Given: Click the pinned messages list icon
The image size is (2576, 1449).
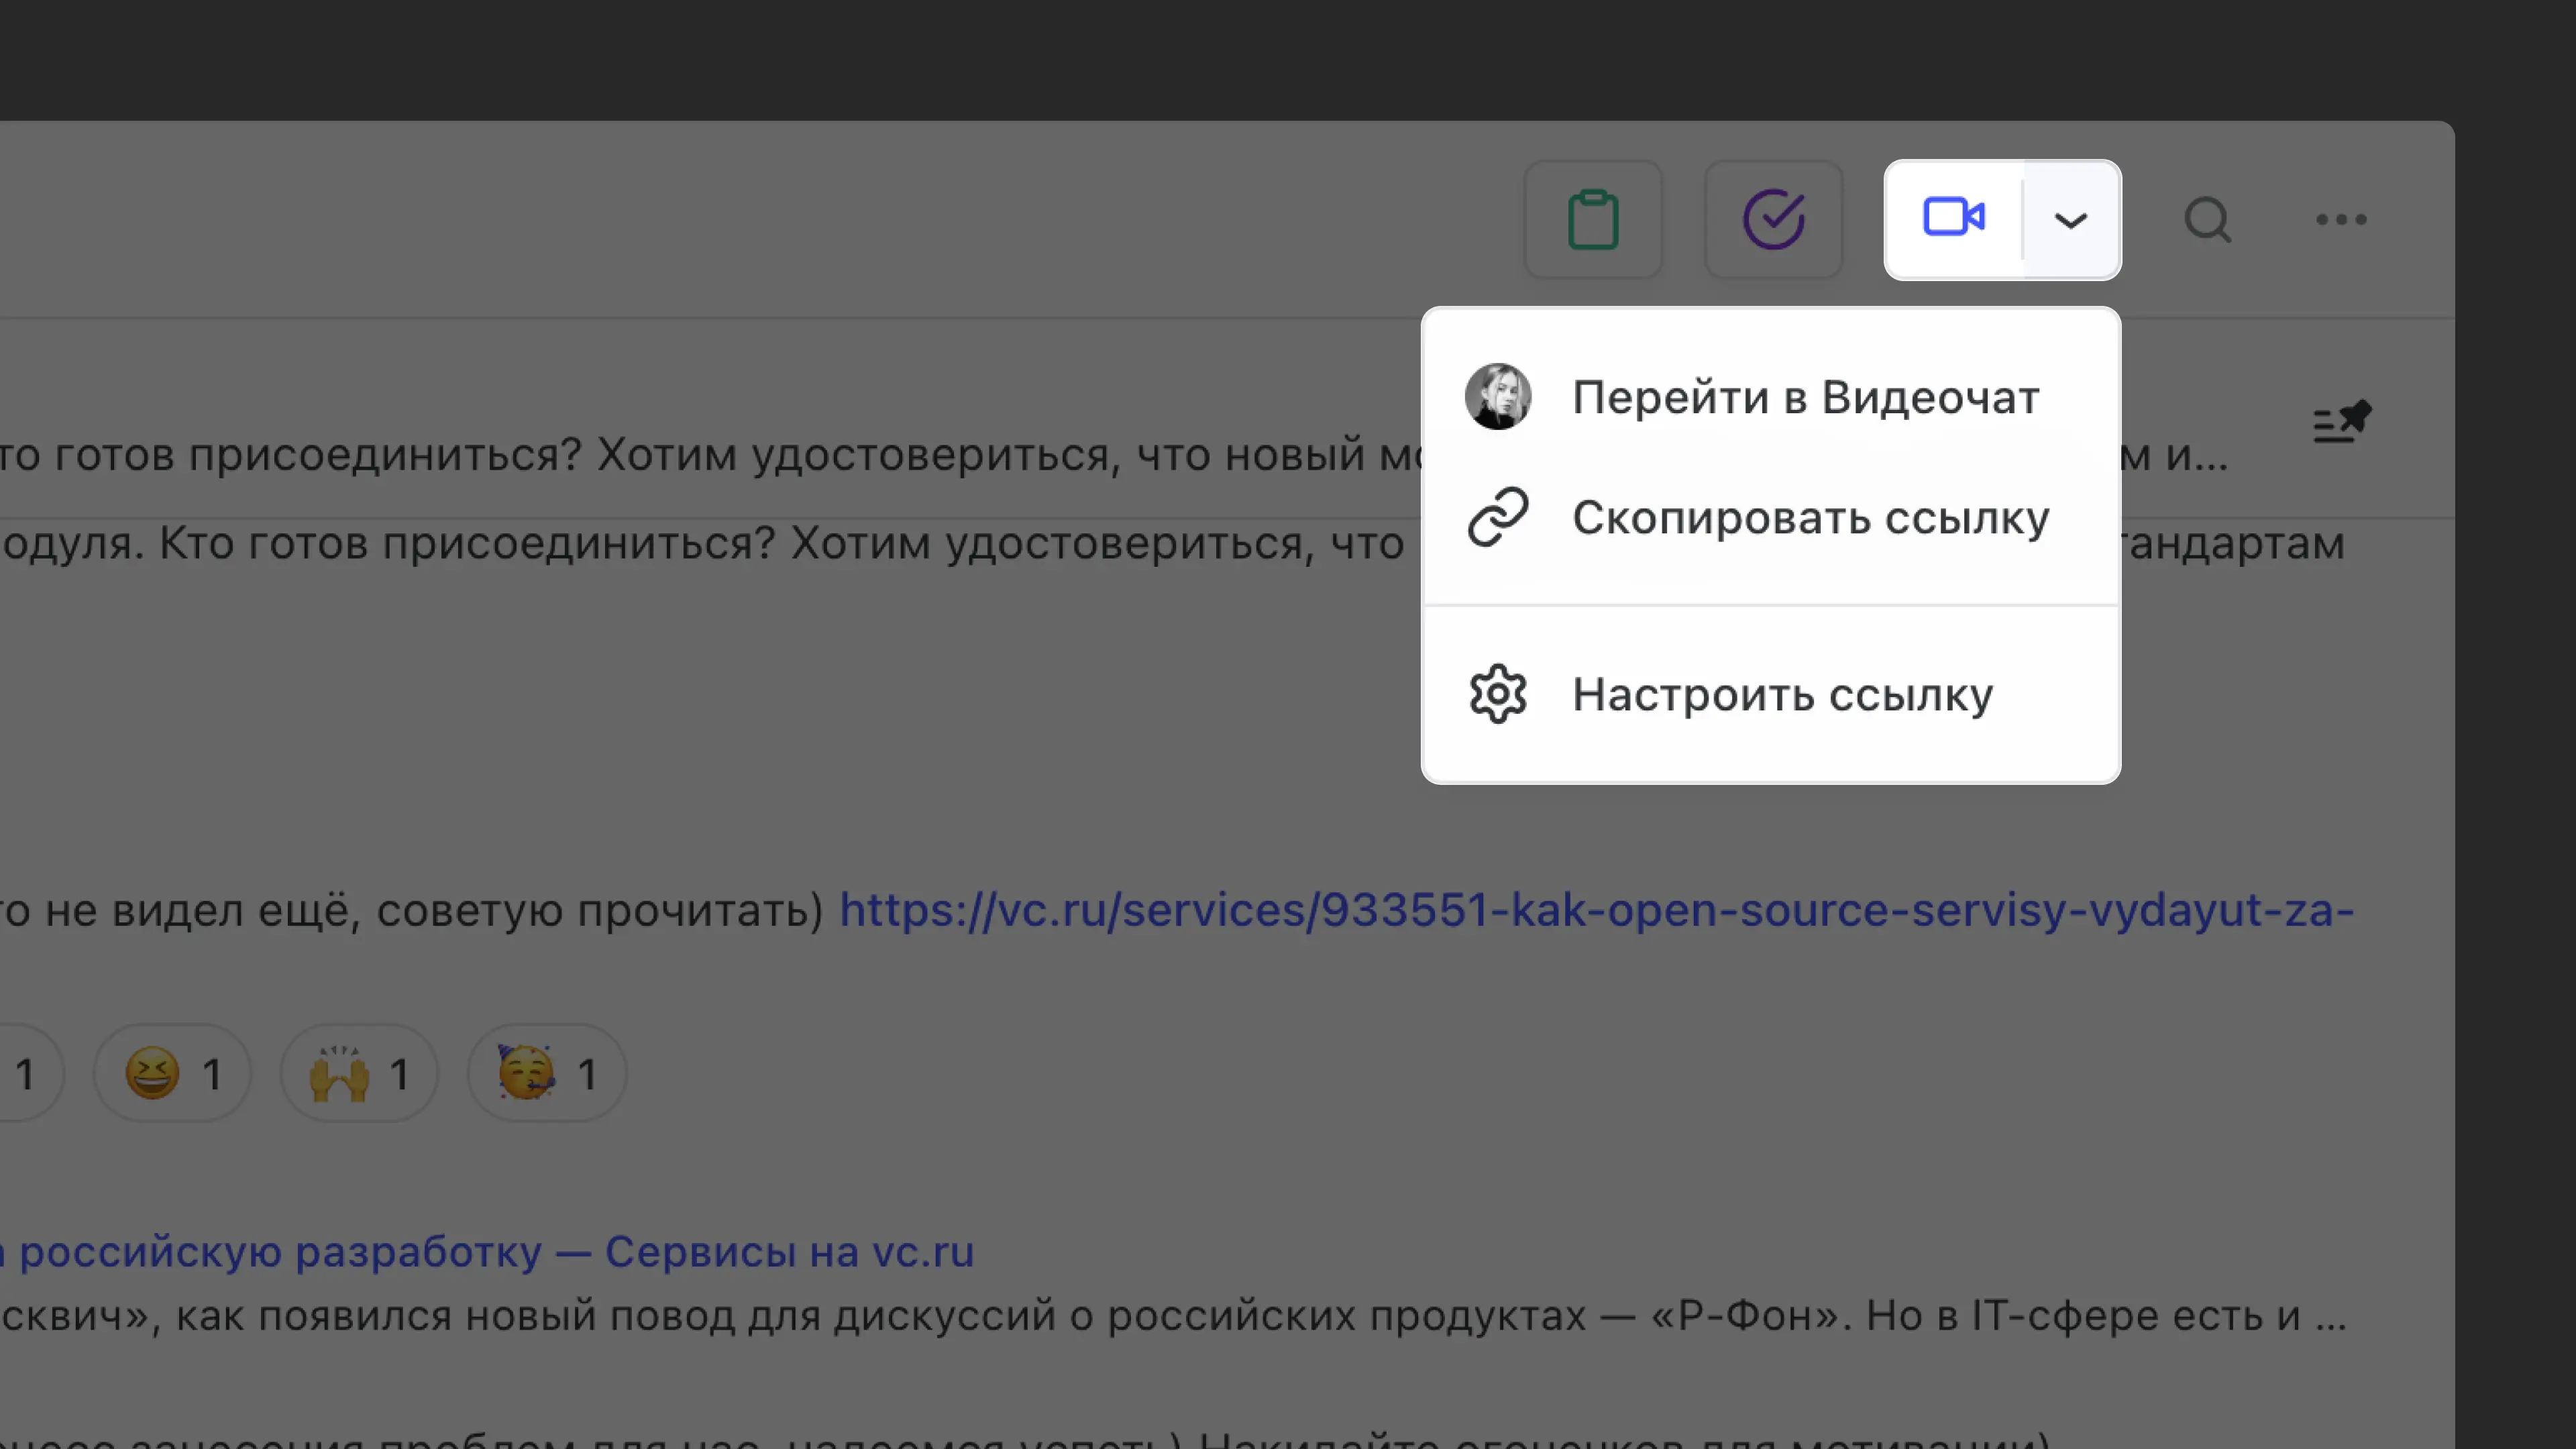Looking at the screenshot, I should pyautogui.click(x=2341, y=422).
